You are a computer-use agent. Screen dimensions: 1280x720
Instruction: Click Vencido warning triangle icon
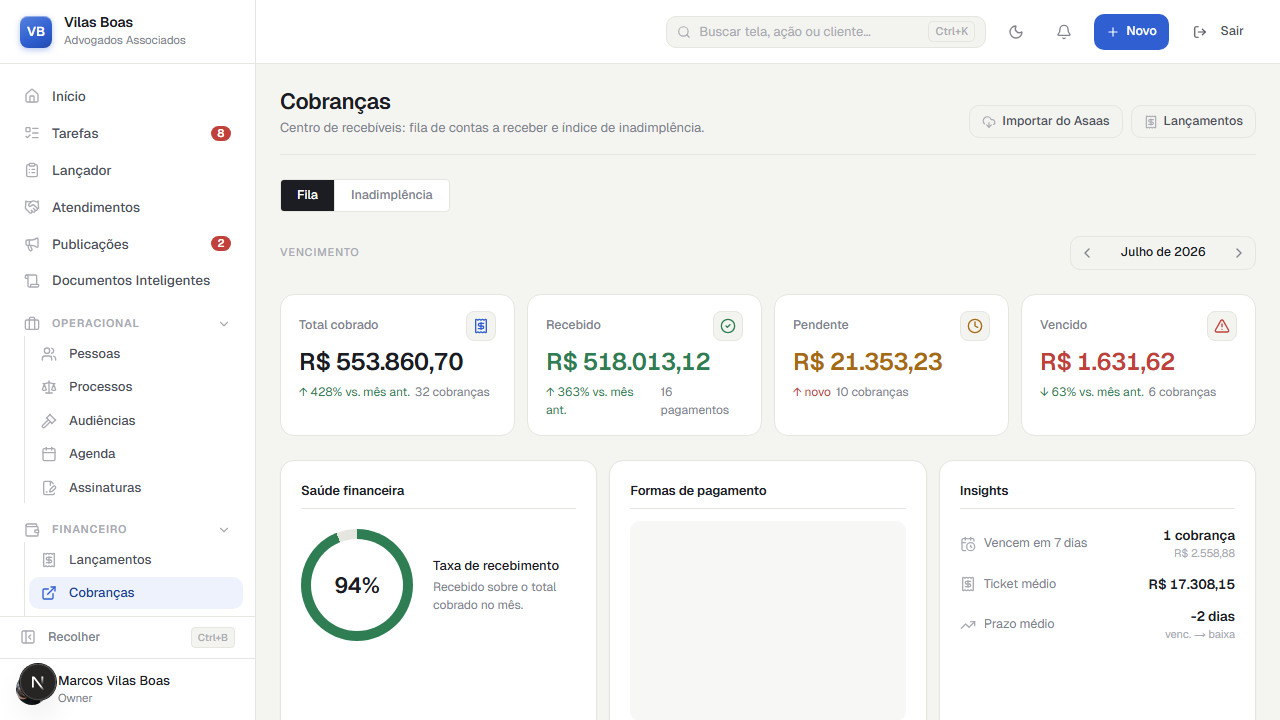1222,326
